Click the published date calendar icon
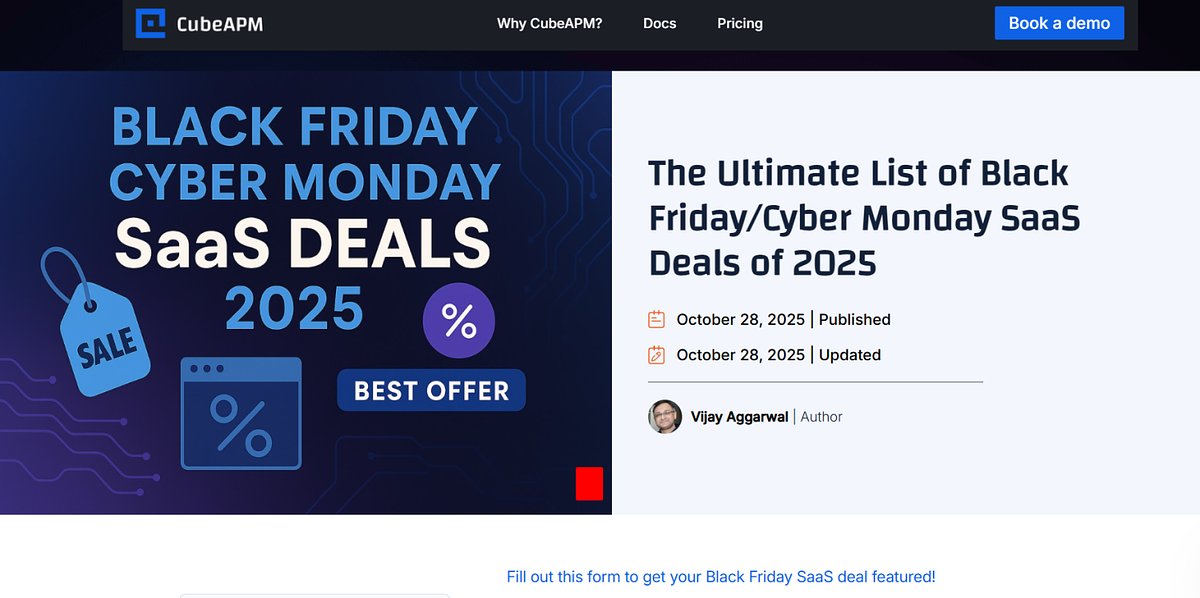 [657, 320]
